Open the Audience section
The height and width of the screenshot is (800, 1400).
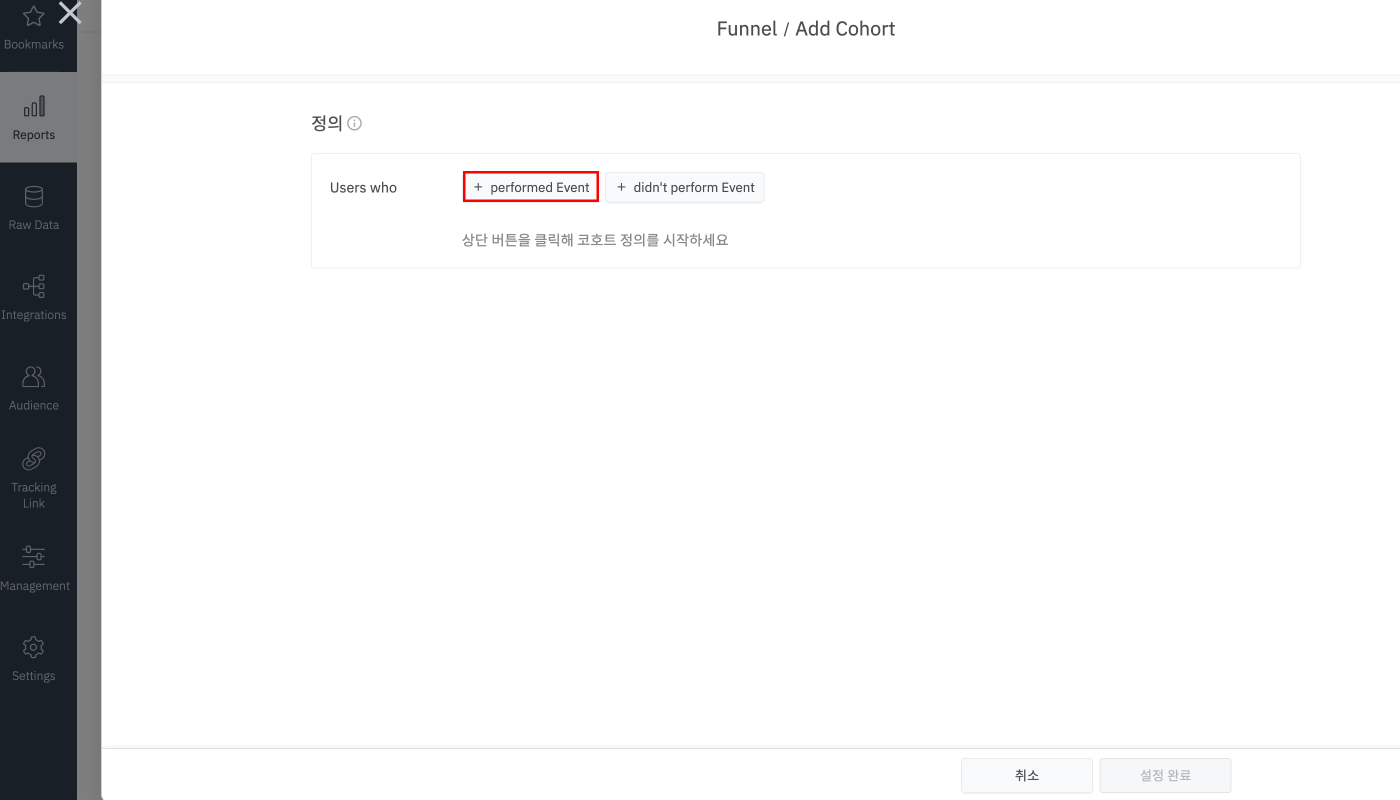(x=34, y=389)
